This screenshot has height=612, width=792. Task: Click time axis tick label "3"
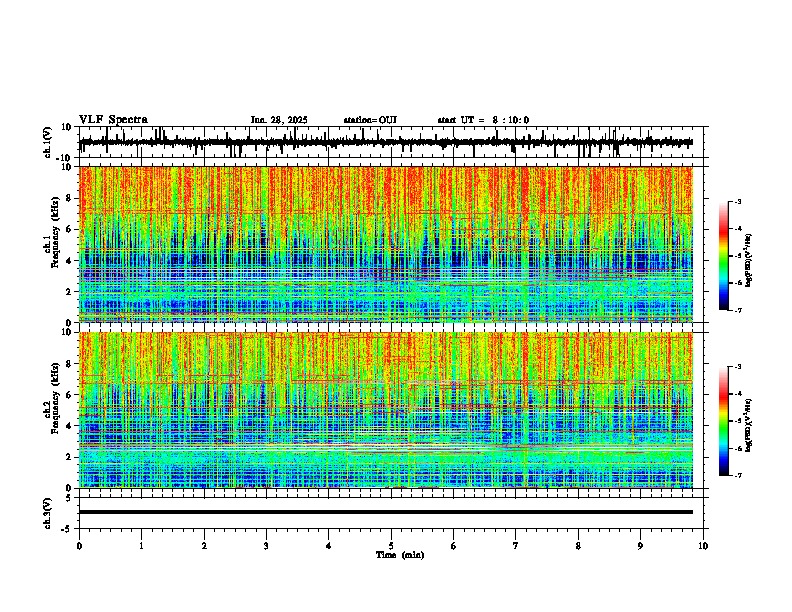[x=266, y=546]
